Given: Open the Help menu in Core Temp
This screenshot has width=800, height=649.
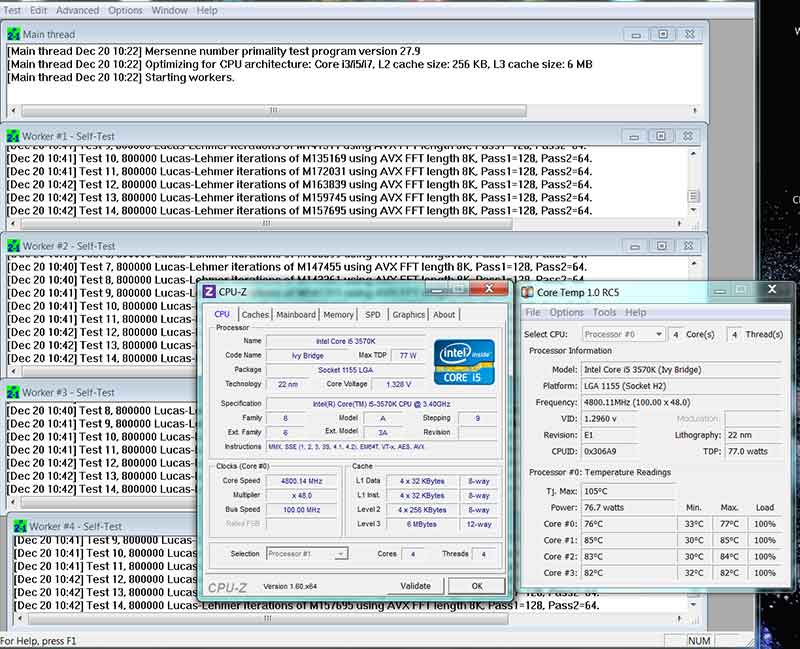Looking at the screenshot, I should [635, 312].
